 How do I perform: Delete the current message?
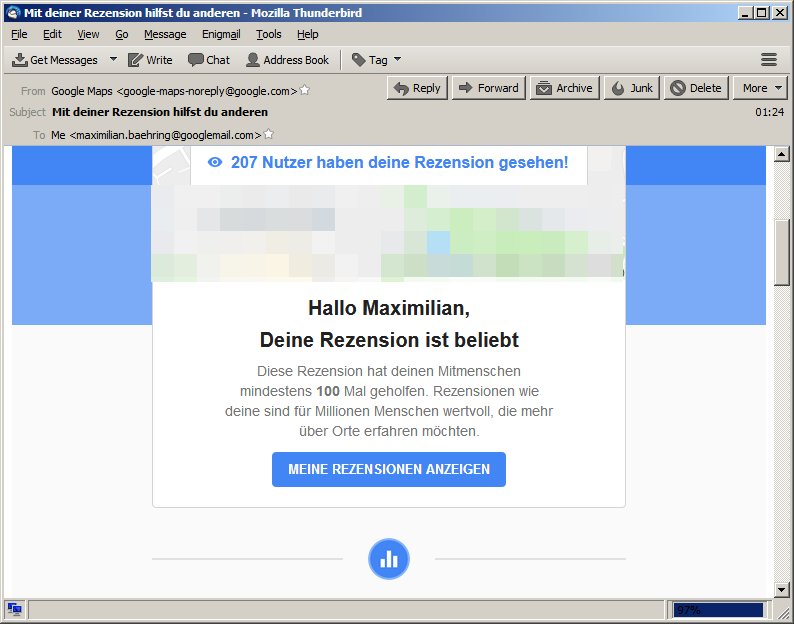pos(696,88)
